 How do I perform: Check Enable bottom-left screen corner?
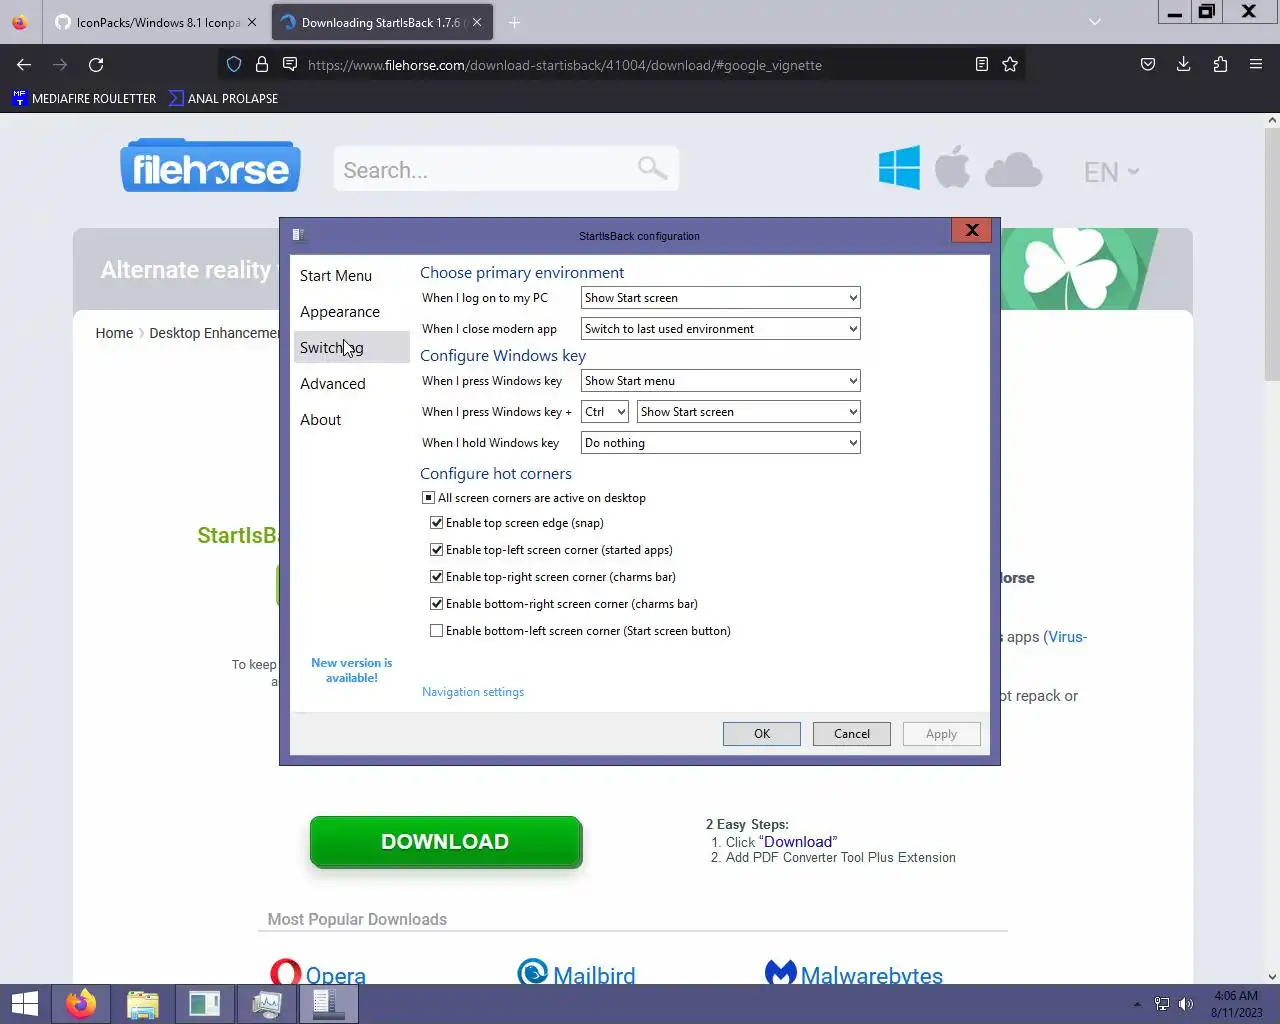pos(436,631)
